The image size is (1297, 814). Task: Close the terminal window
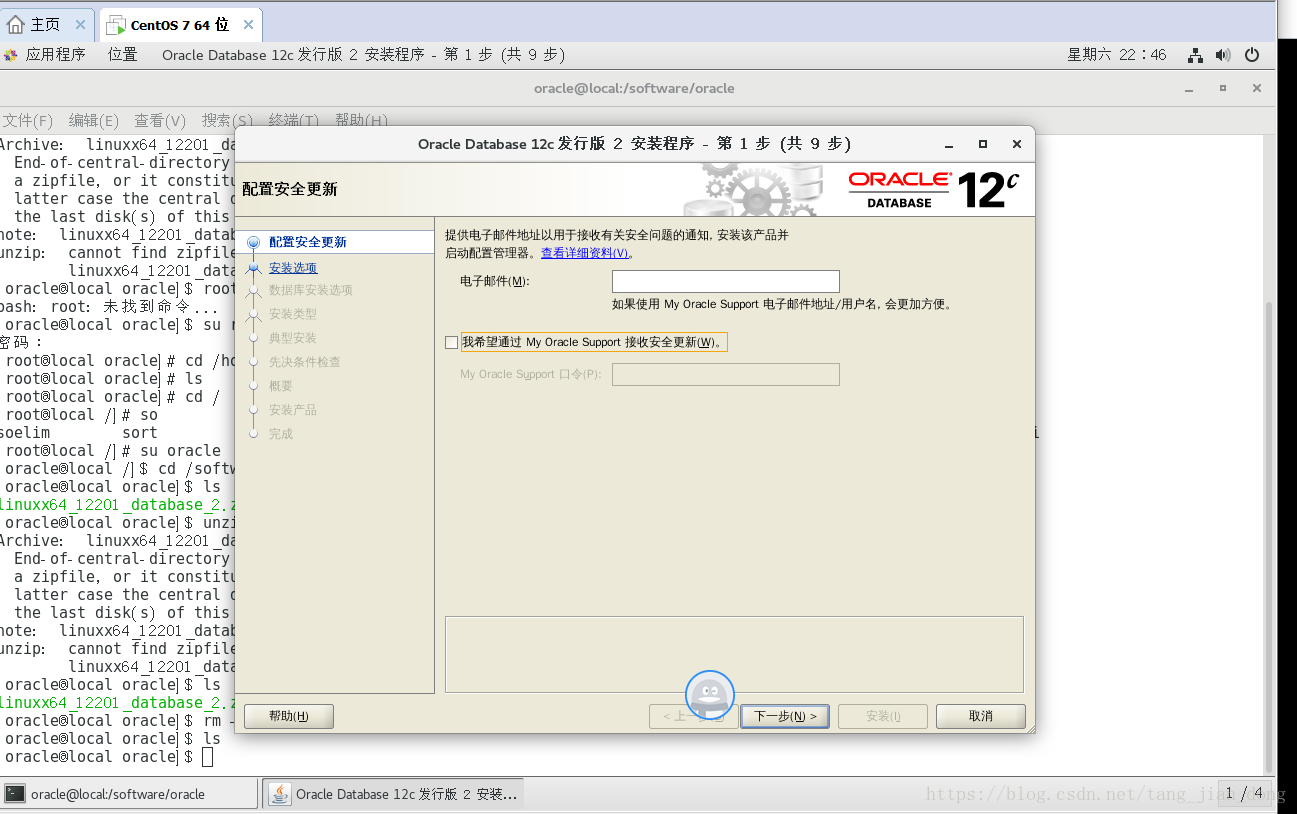tap(1255, 89)
